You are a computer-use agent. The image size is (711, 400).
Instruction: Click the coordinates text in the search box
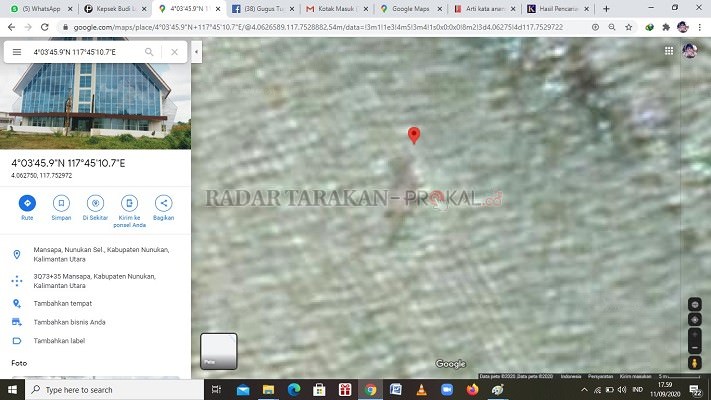(x=74, y=52)
